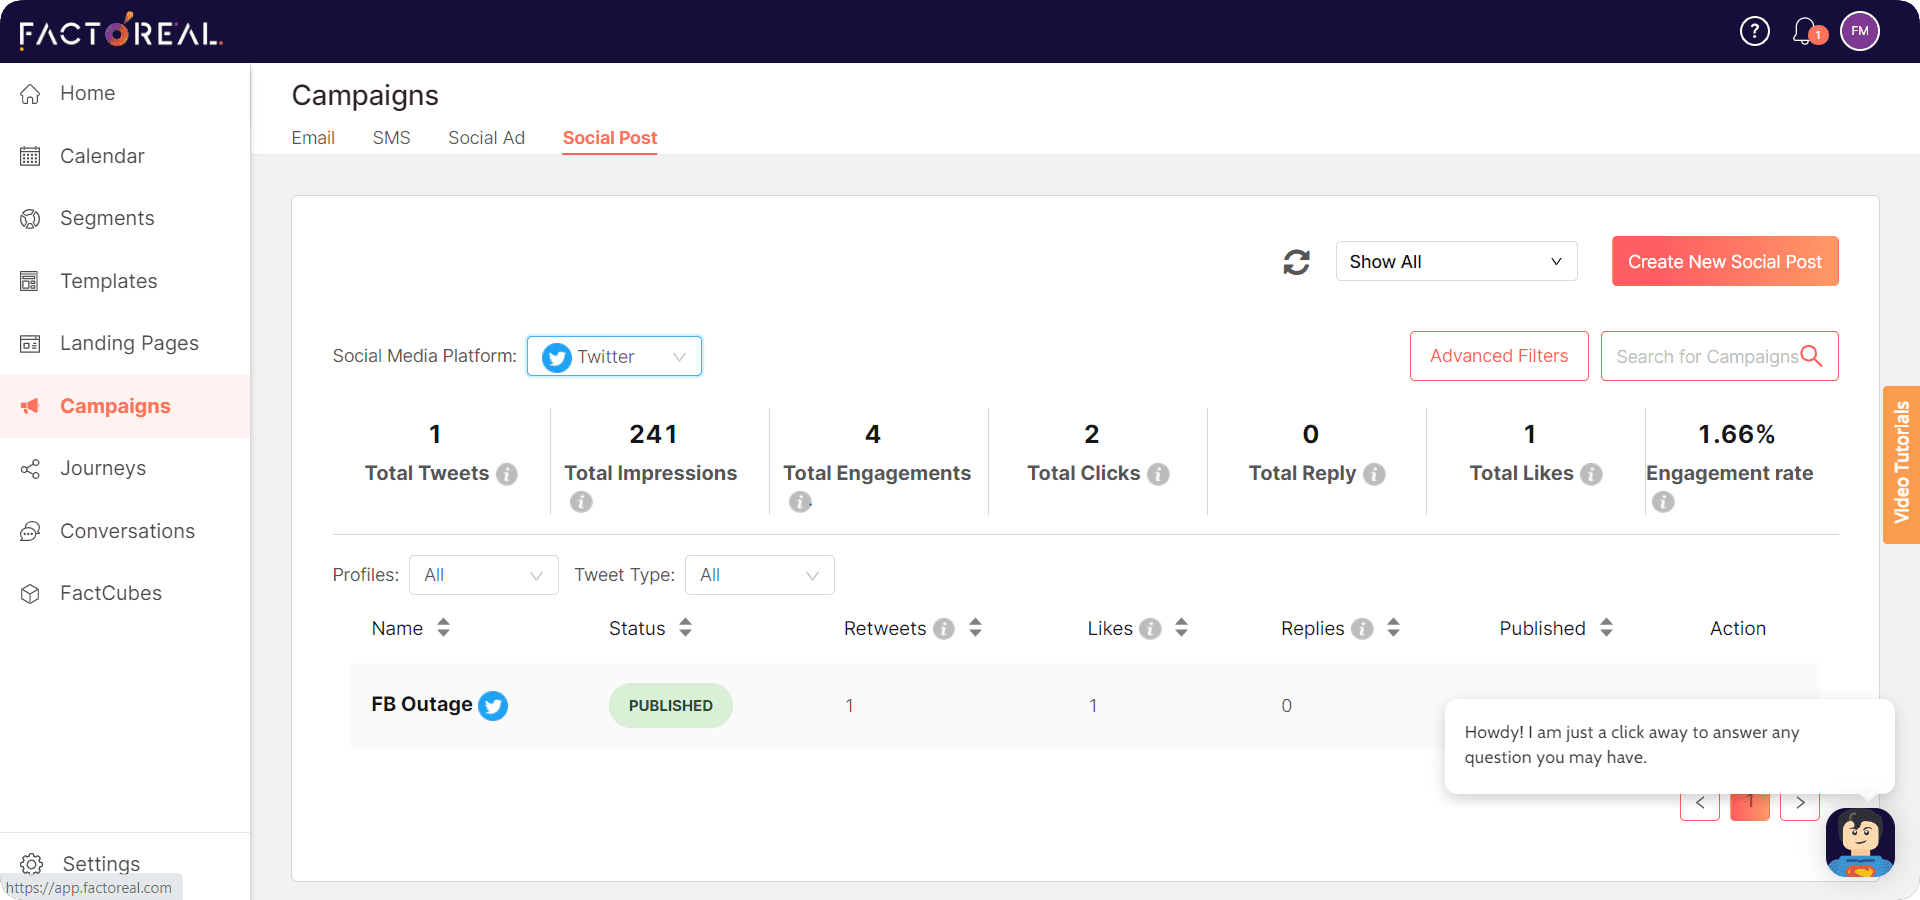Toggle sort order for Published column
Image resolution: width=1920 pixels, height=900 pixels.
pyautogui.click(x=1606, y=628)
